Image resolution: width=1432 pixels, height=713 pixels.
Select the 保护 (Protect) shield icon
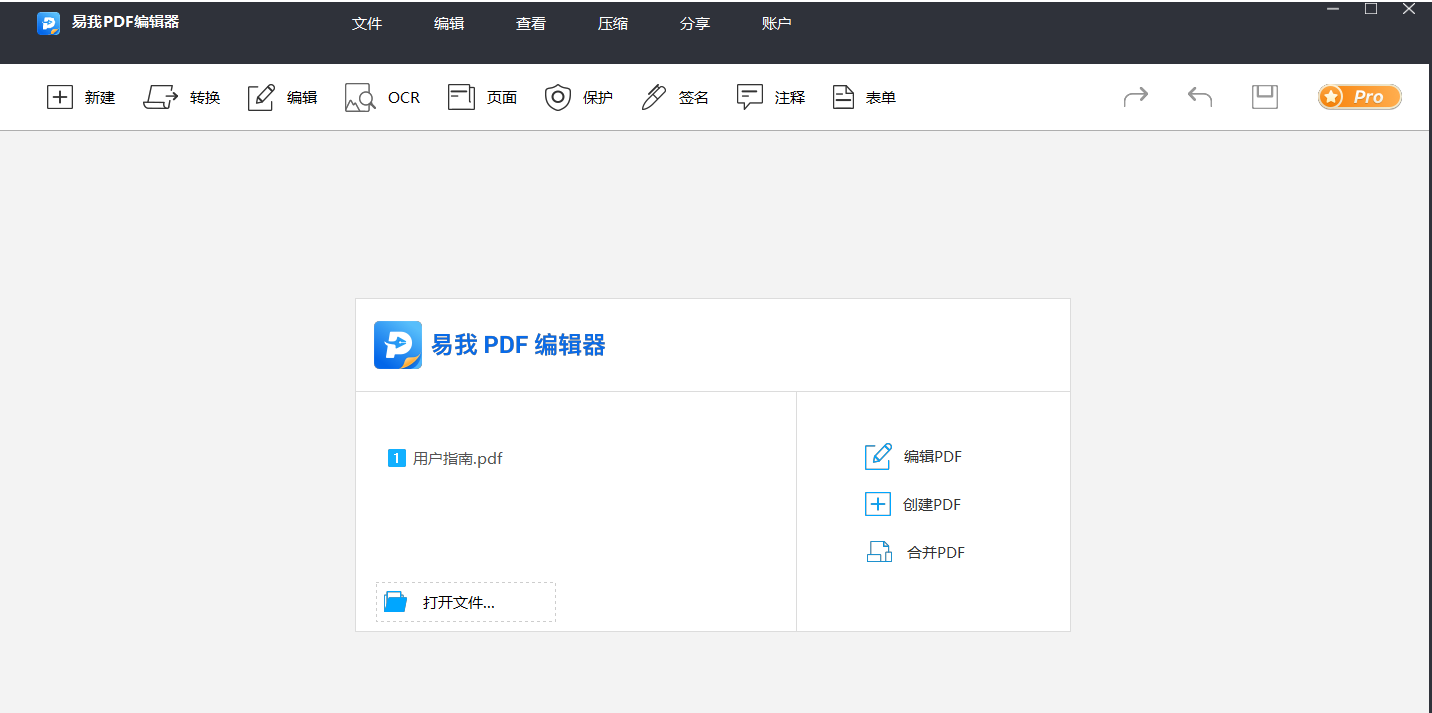557,97
